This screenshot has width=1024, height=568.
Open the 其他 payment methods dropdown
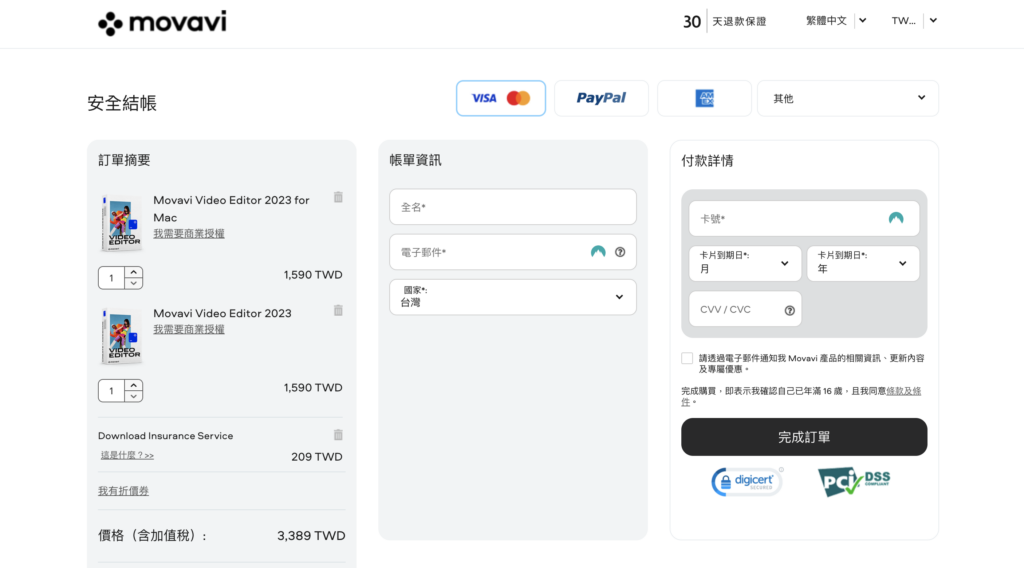tap(848, 99)
